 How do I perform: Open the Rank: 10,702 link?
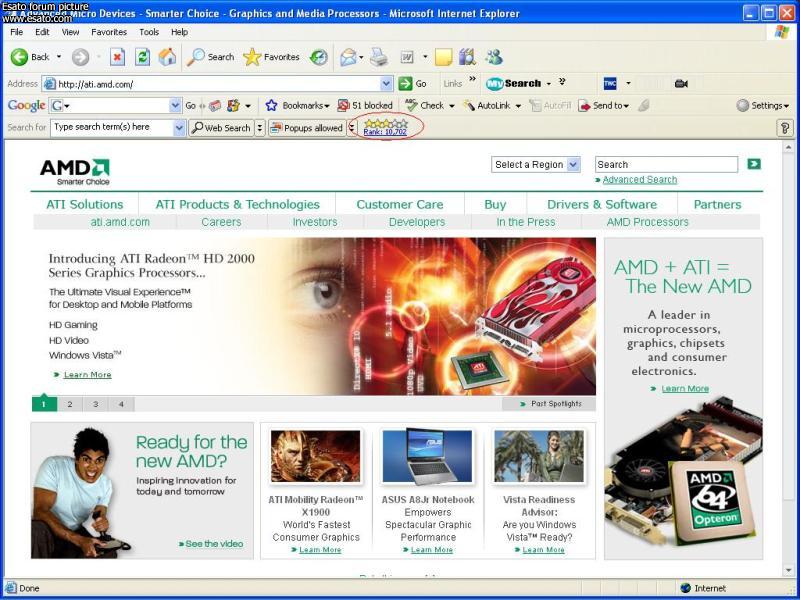point(385,132)
